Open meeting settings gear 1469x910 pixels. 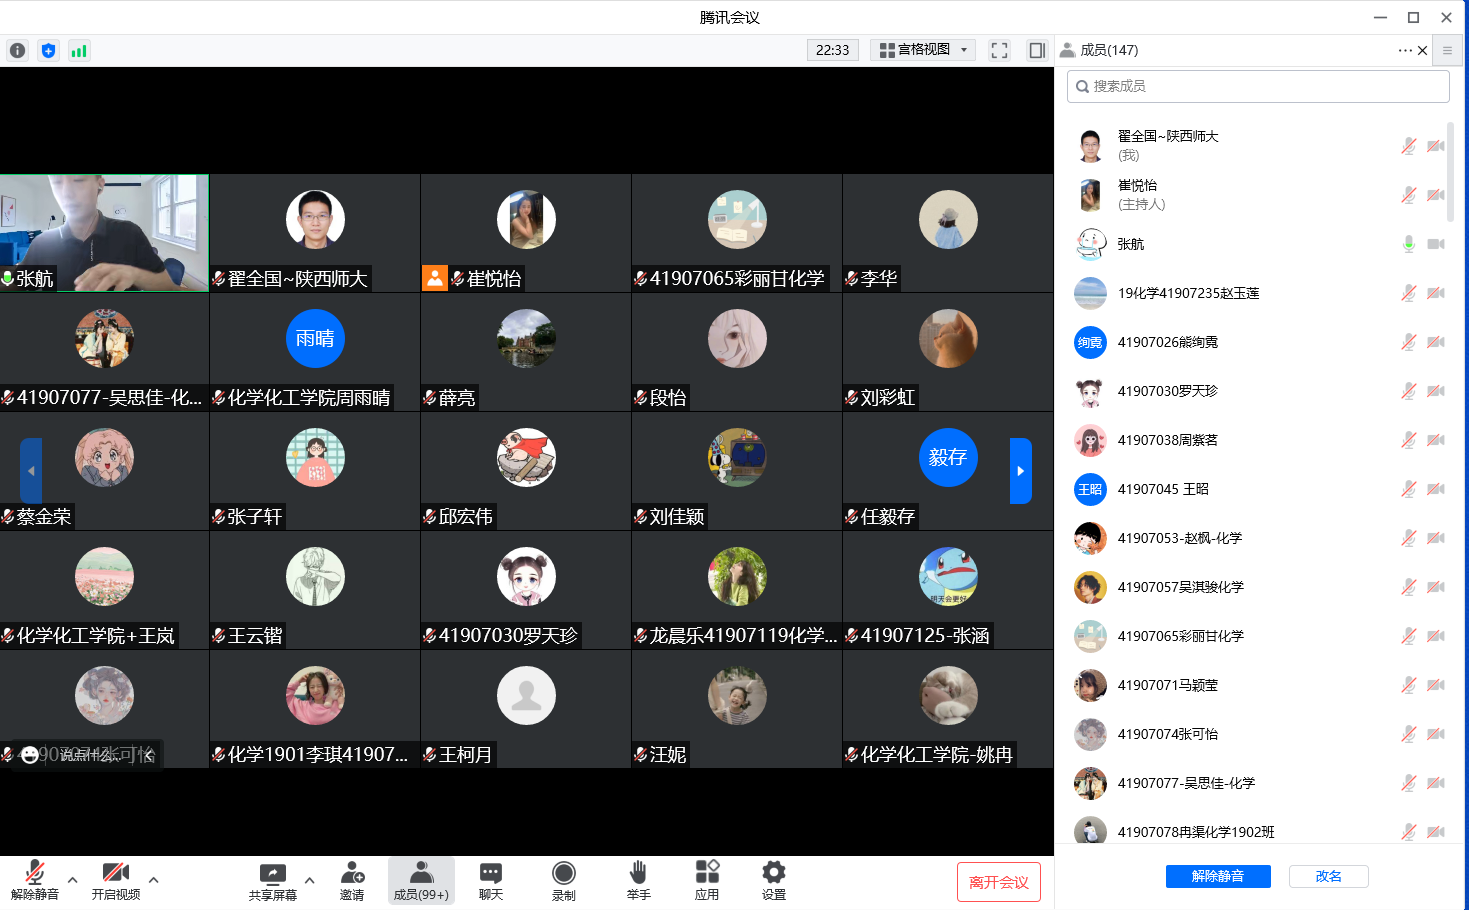[x=773, y=881]
